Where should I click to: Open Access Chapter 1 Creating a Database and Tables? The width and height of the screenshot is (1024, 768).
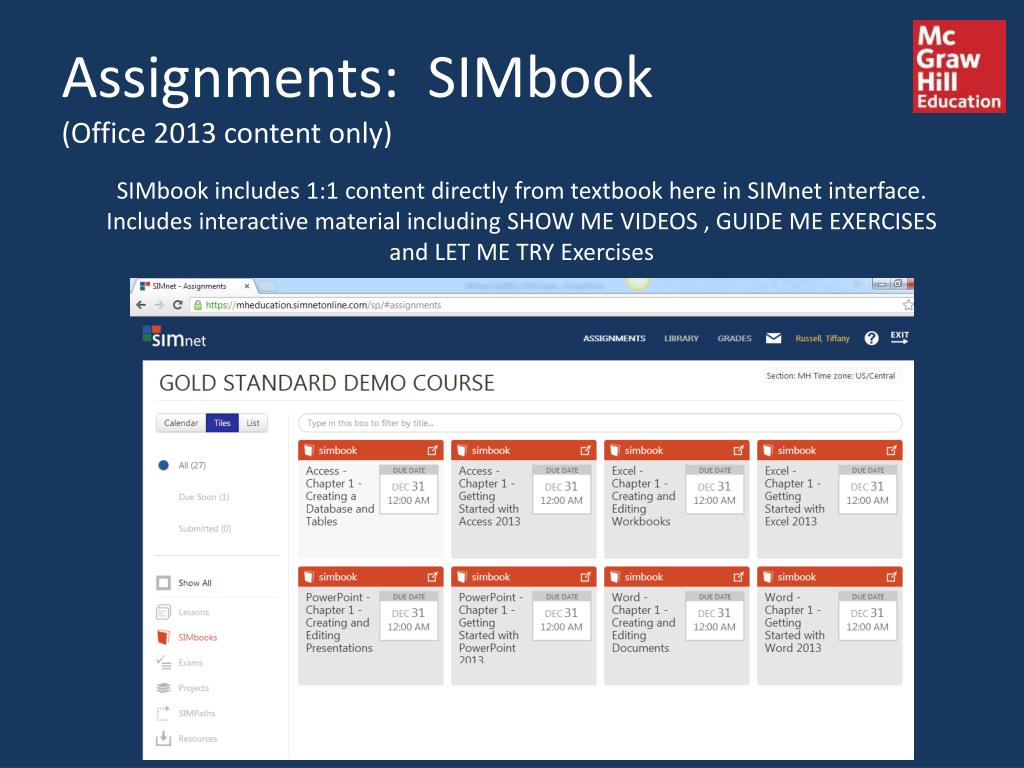pos(340,496)
